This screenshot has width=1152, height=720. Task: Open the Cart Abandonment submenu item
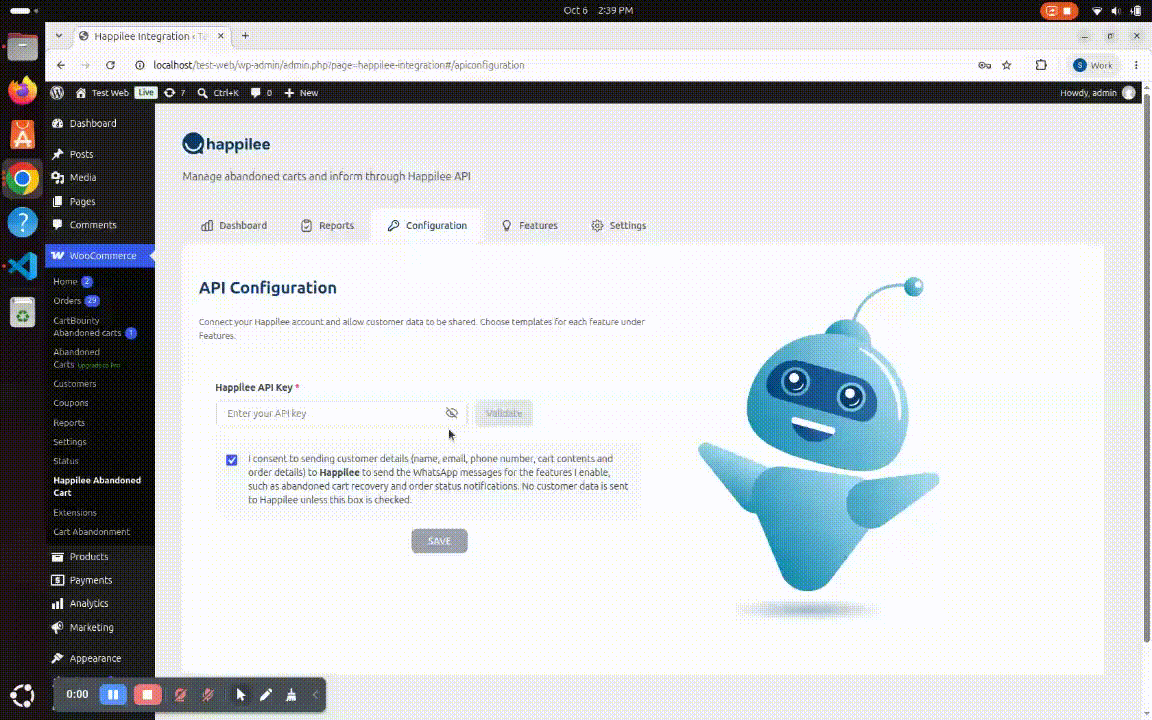click(91, 531)
